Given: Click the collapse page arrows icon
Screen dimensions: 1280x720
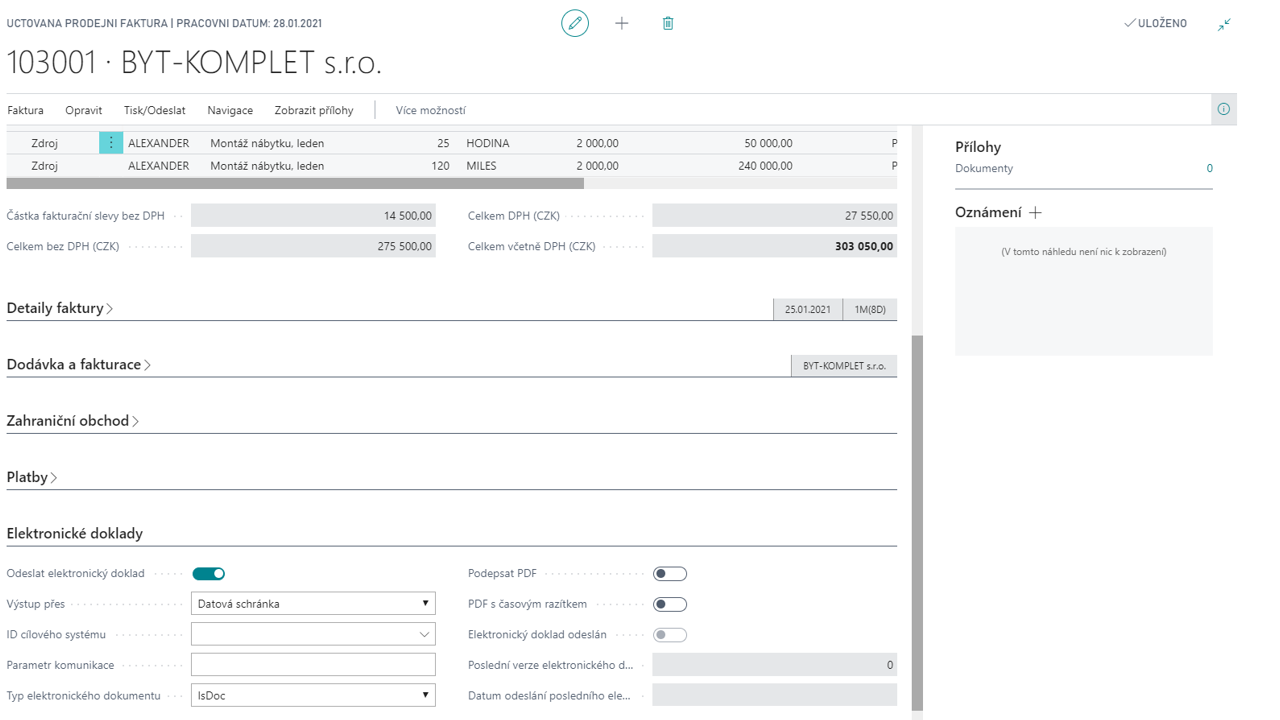Looking at the screenshot, I should pyautogui.click(x=1224, y=24).
